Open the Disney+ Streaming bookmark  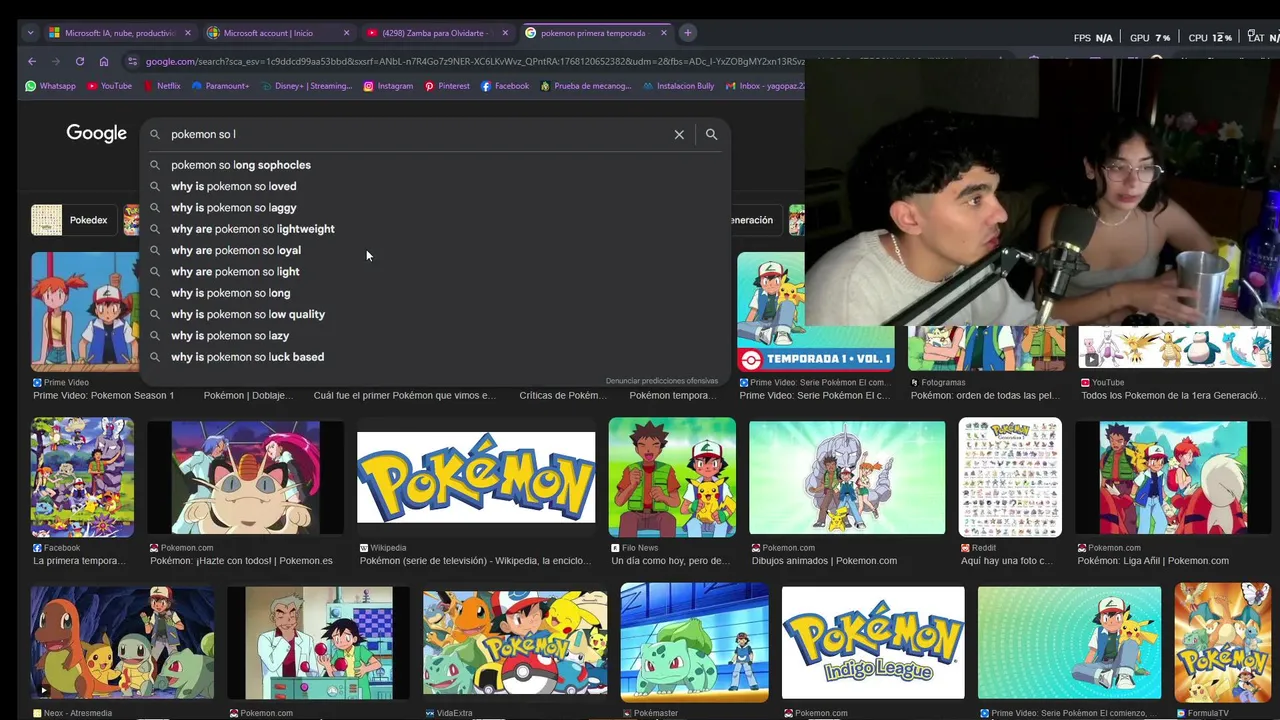click(307, 86)
